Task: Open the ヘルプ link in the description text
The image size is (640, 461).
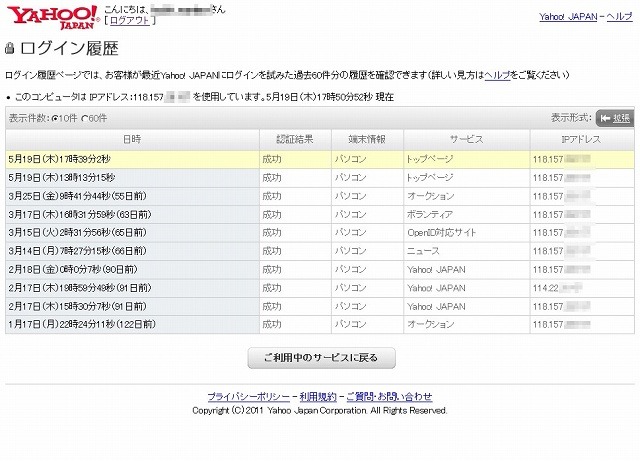Action: [x=498, y=75]
